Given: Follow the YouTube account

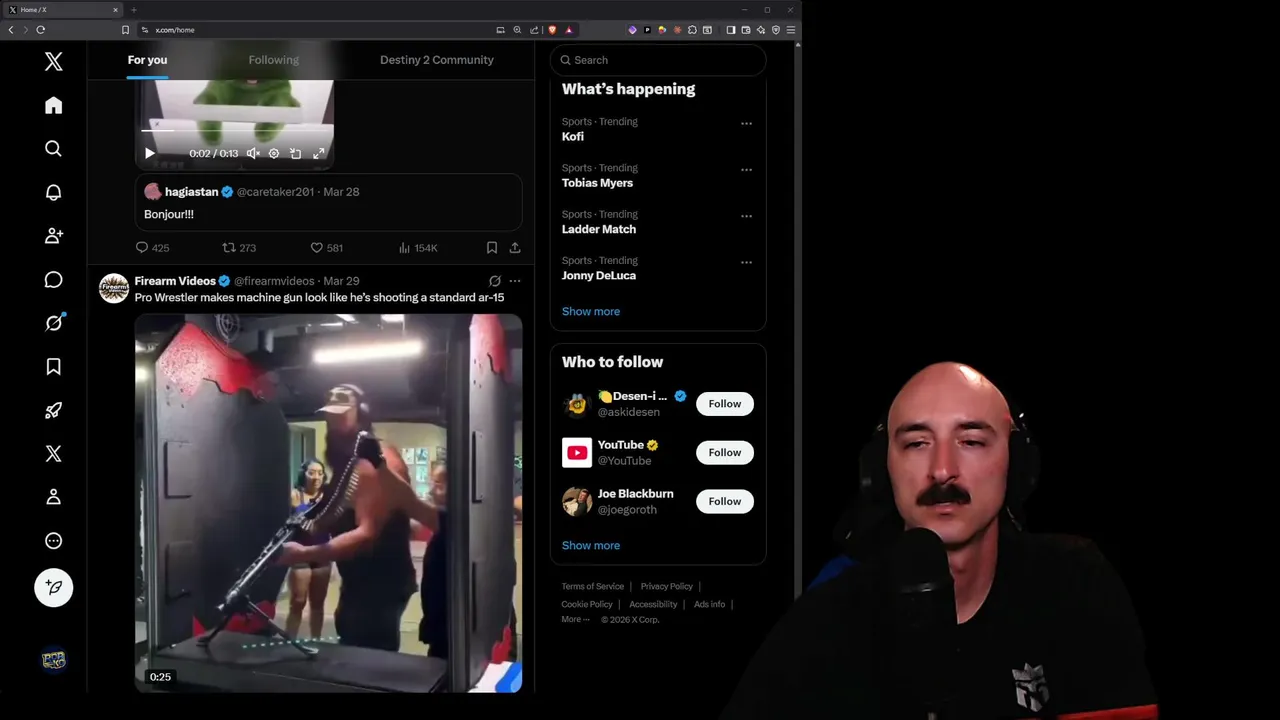Looking at the screenshot, I should coord(725,453).
